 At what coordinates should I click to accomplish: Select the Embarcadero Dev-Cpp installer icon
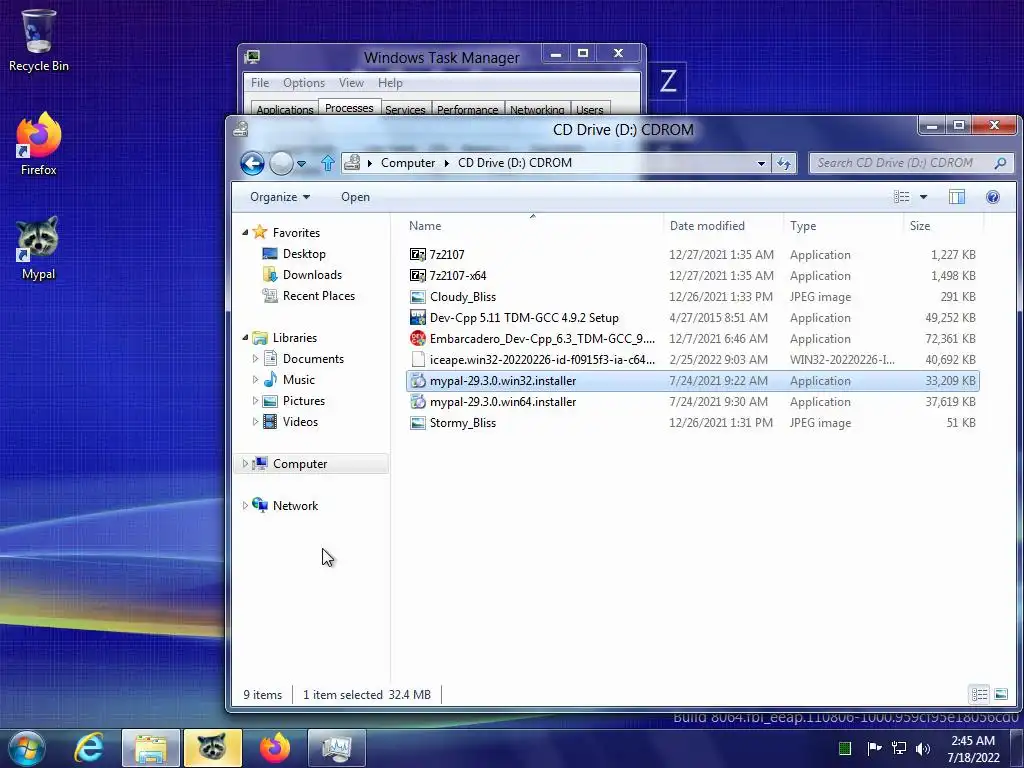(x=418, y=338)
